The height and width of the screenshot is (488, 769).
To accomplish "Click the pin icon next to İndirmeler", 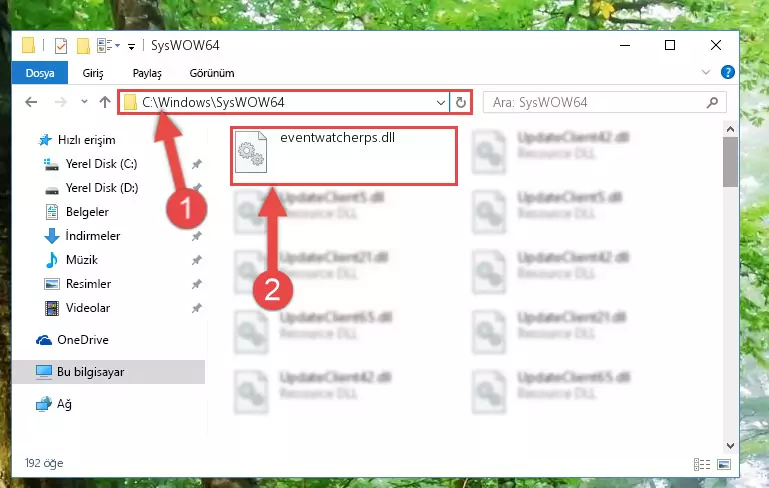I will 197,236.
